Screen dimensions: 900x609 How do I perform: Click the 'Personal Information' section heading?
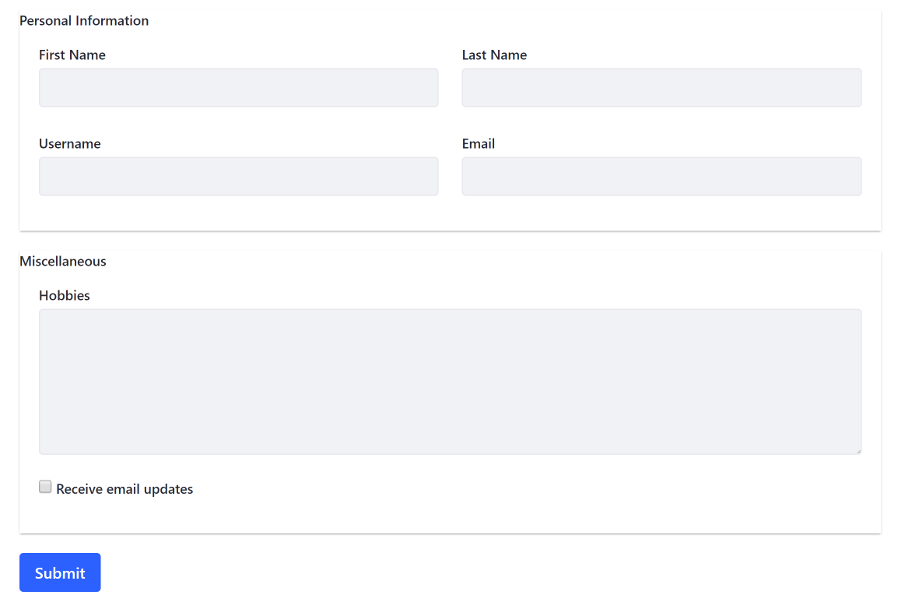[84, 21]
